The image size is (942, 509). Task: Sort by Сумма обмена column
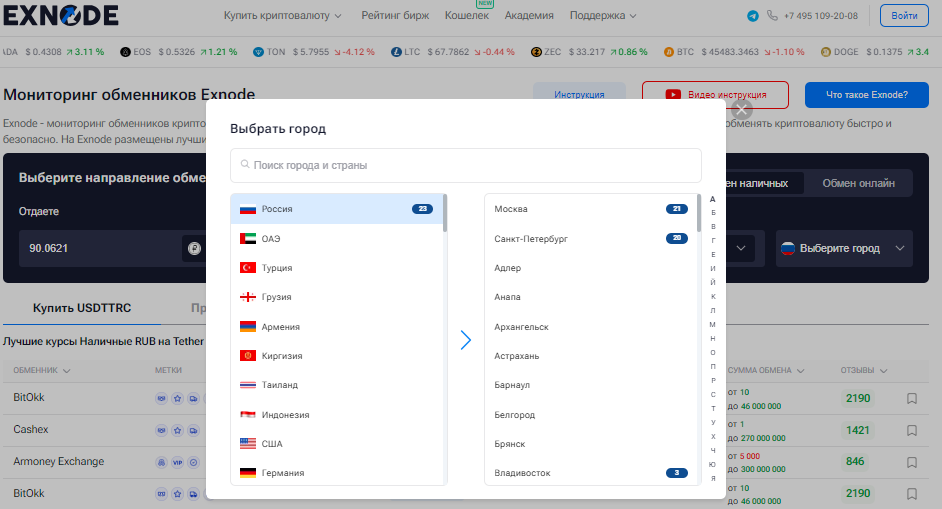point(765,370)
